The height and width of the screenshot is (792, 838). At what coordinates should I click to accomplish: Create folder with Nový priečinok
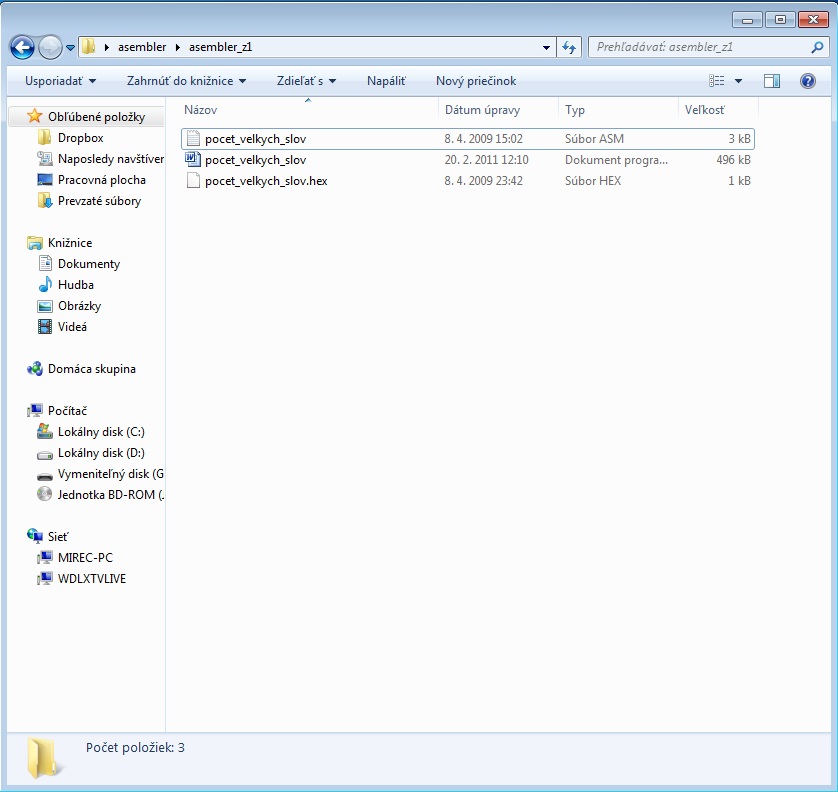pyautogui.click(x=476, y=81)
